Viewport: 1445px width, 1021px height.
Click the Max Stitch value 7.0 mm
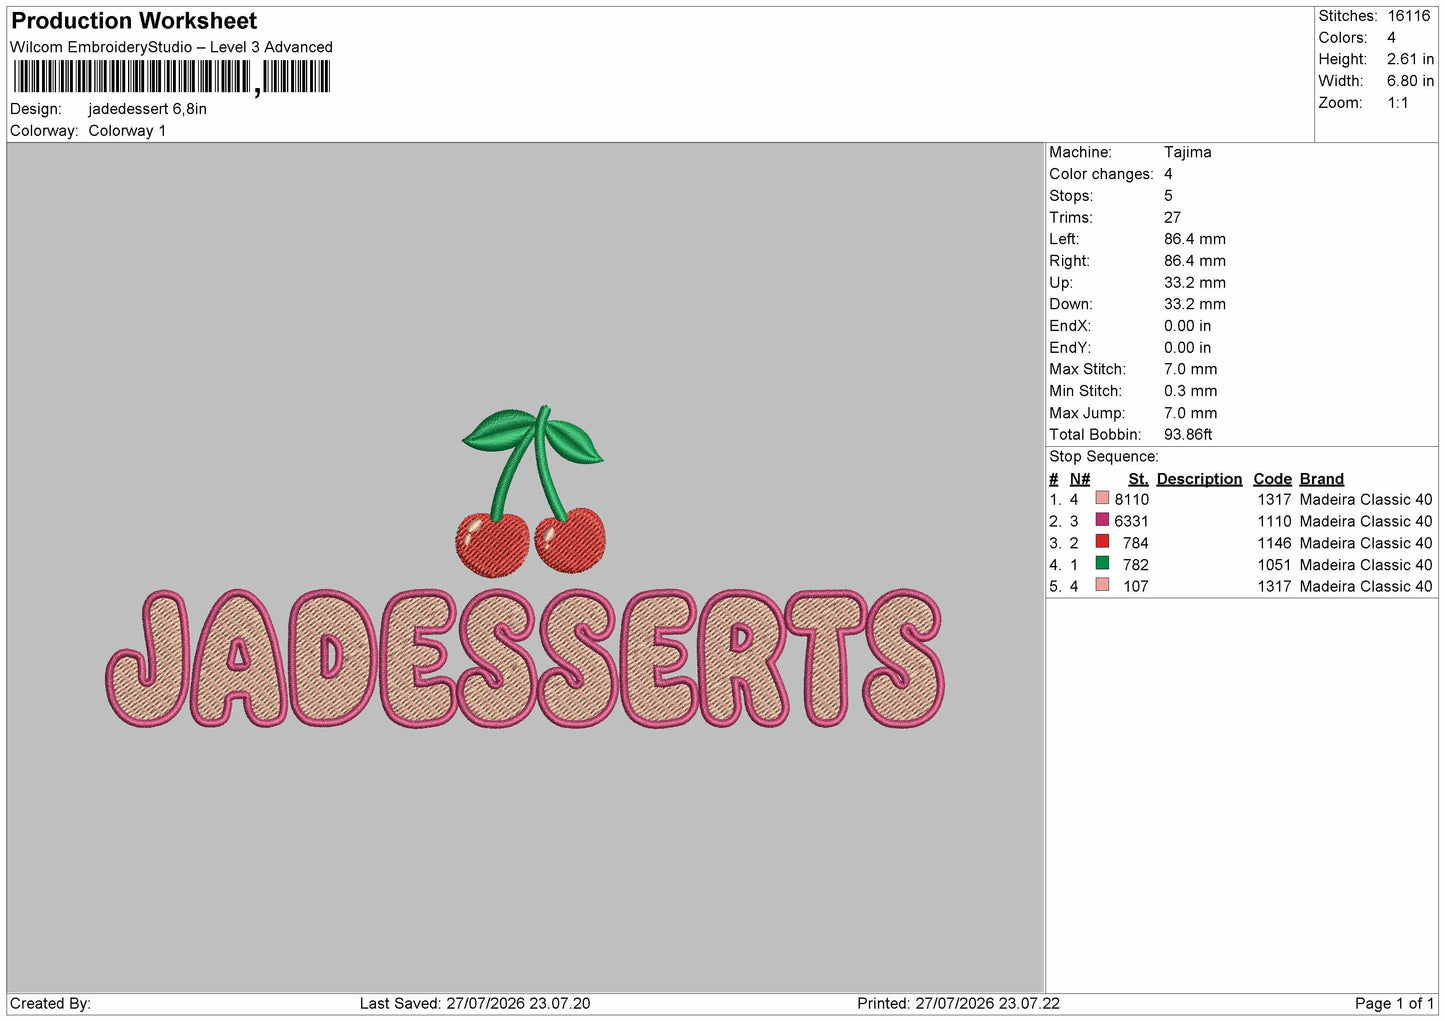click(x=1190, y=369)
